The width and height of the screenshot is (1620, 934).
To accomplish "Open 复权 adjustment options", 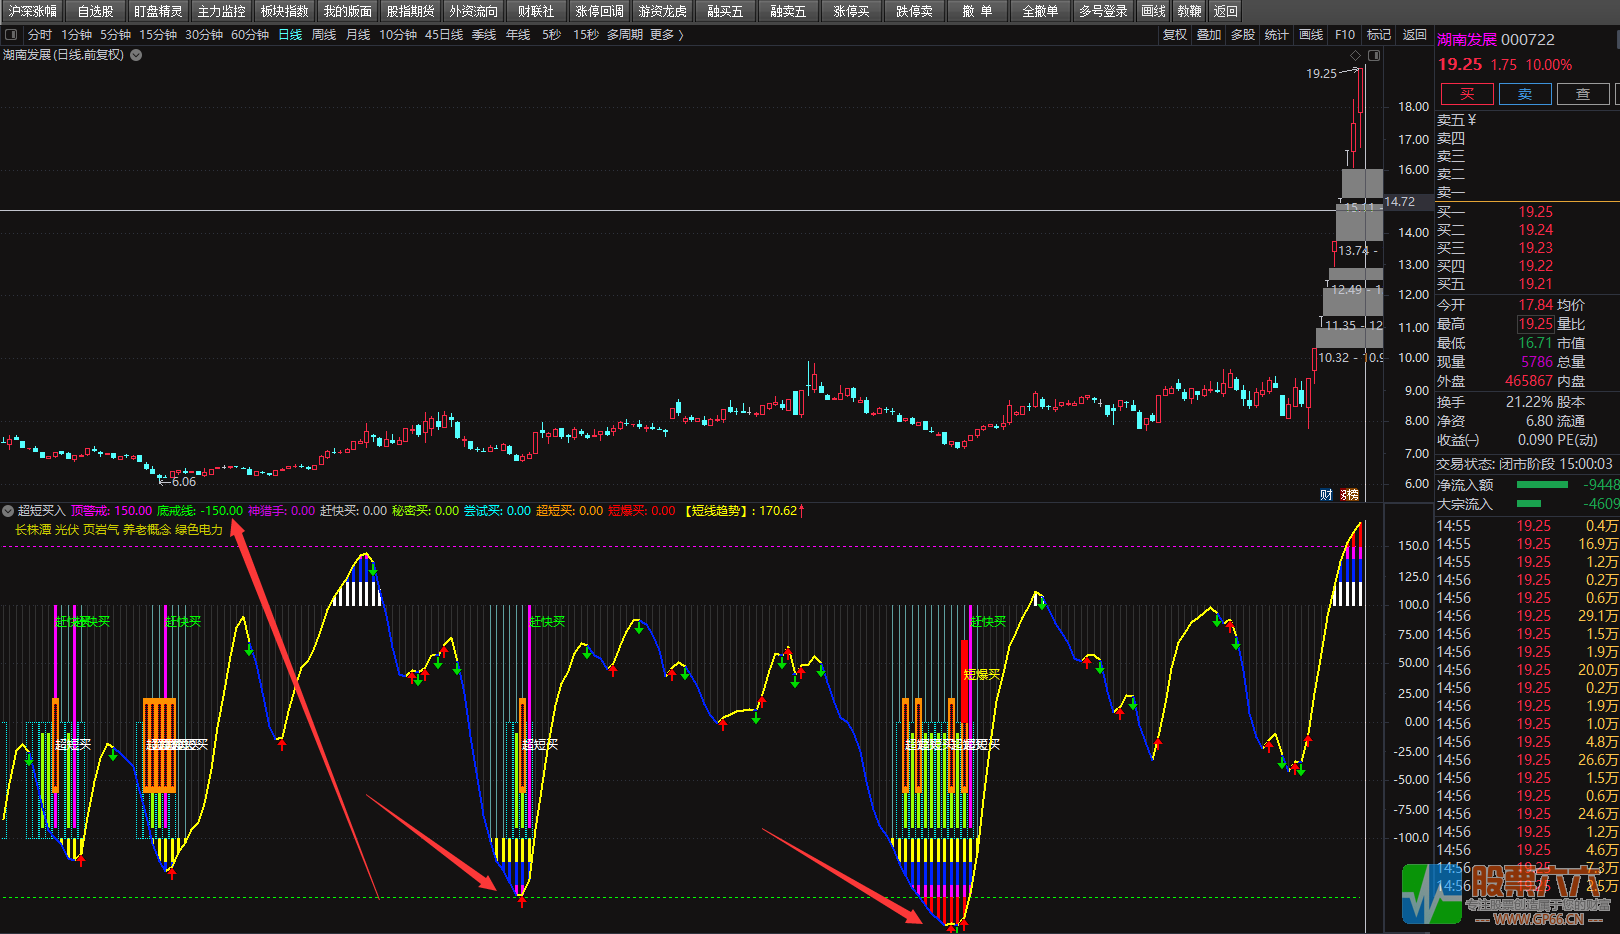I will tap(1175, 35).
